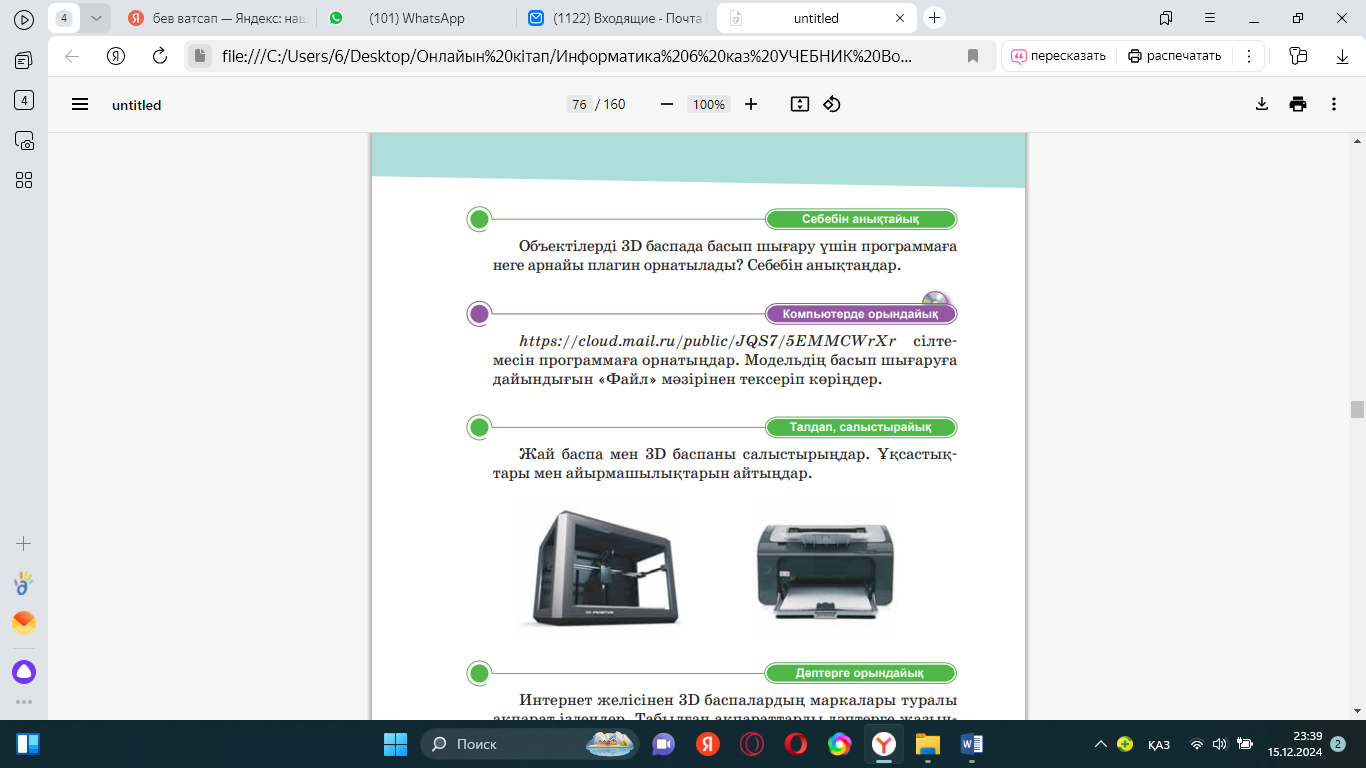Viewport: 1366px width, 768px height.
Task: Open the browser main menu
Action: 1210,18
